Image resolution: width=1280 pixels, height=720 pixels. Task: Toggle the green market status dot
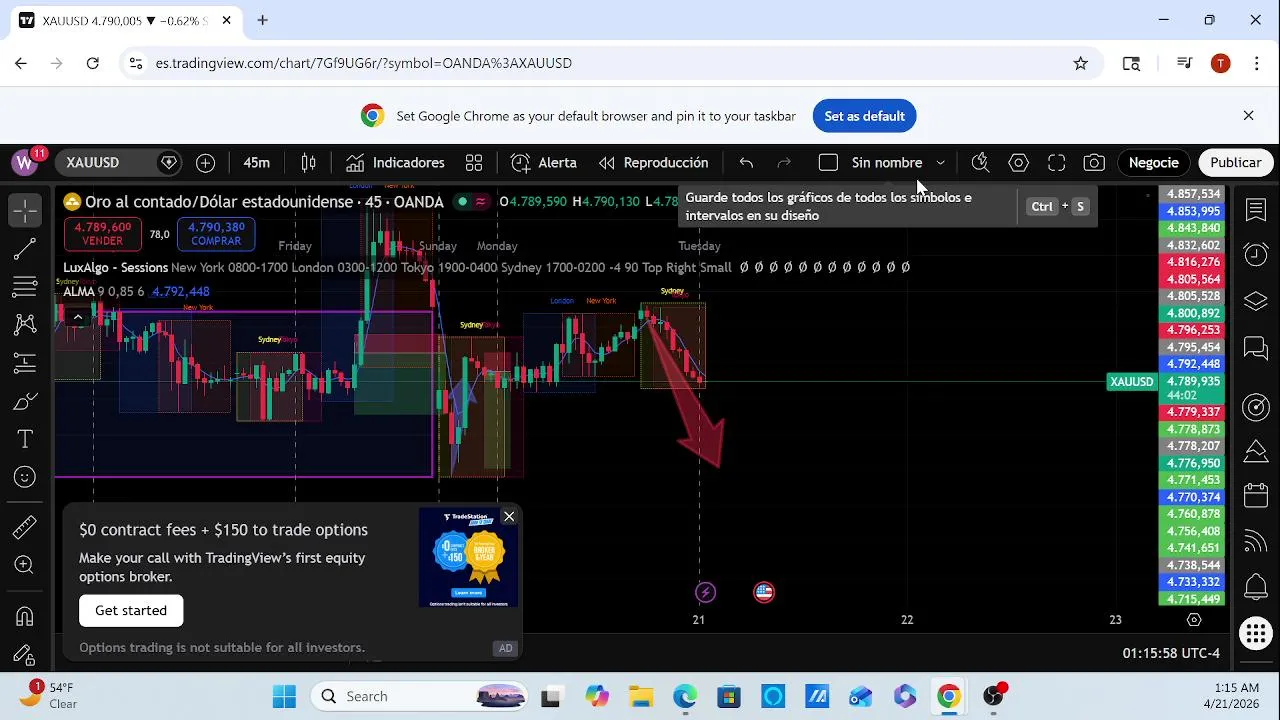click(x=462, y=202)
